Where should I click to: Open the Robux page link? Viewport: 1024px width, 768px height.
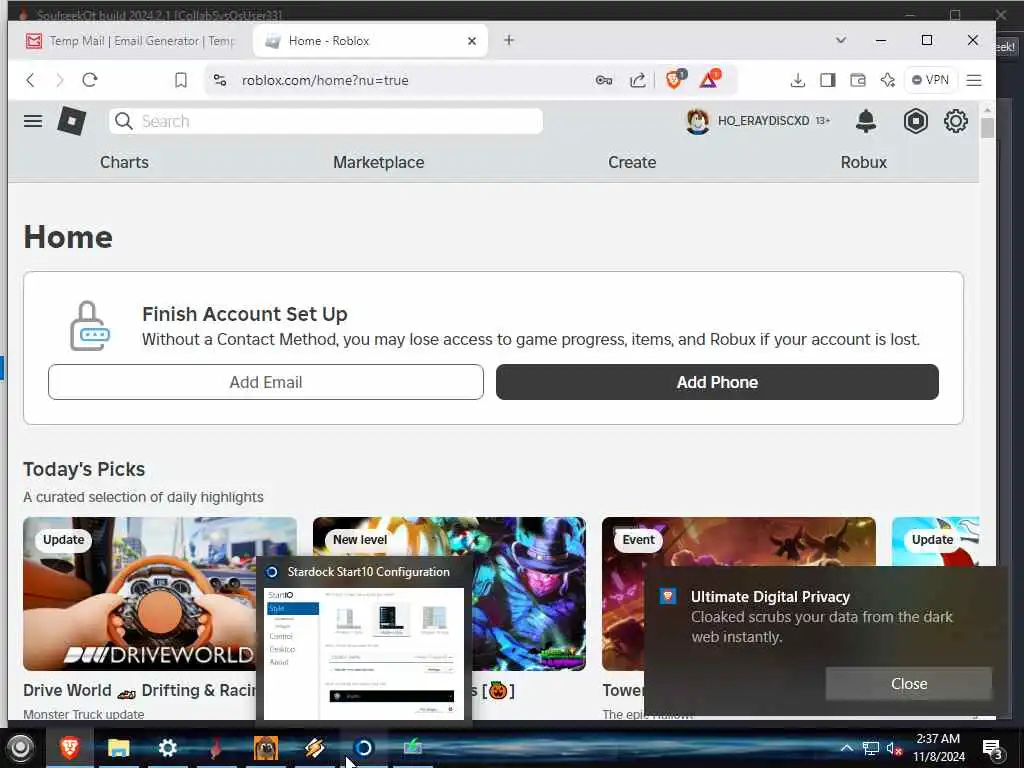click(x=863, y=162)
